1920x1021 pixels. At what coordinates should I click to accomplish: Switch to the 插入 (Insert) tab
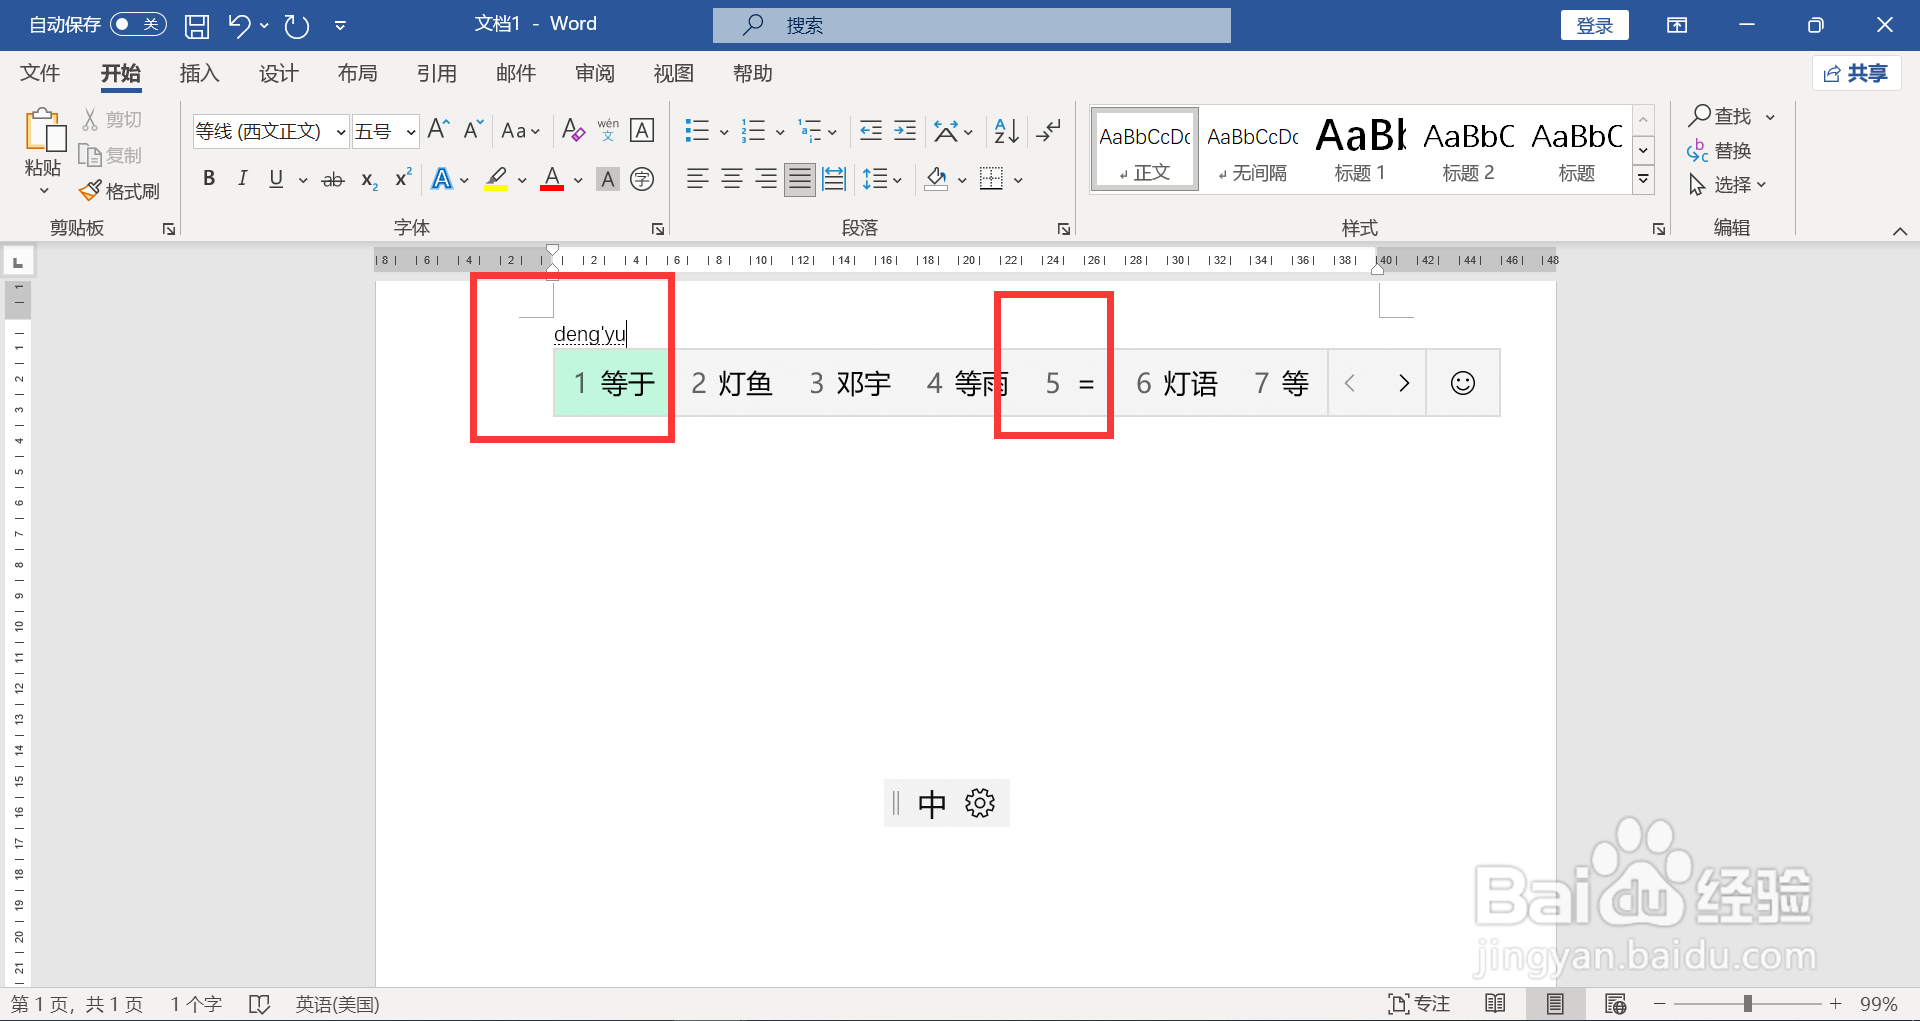[x=199, y=73]
